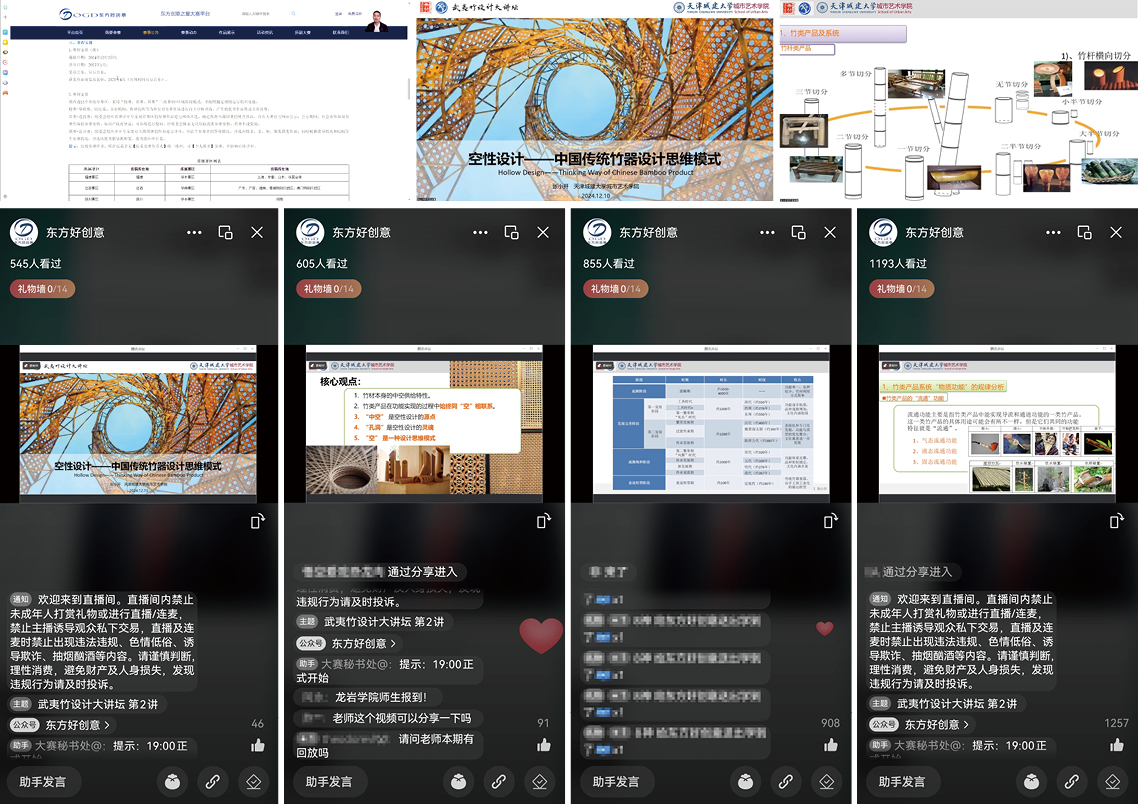Screen dimensions: 1138x804
Task: Toggle the like thumbs-up in fourth livestream
Action: 1116,744
